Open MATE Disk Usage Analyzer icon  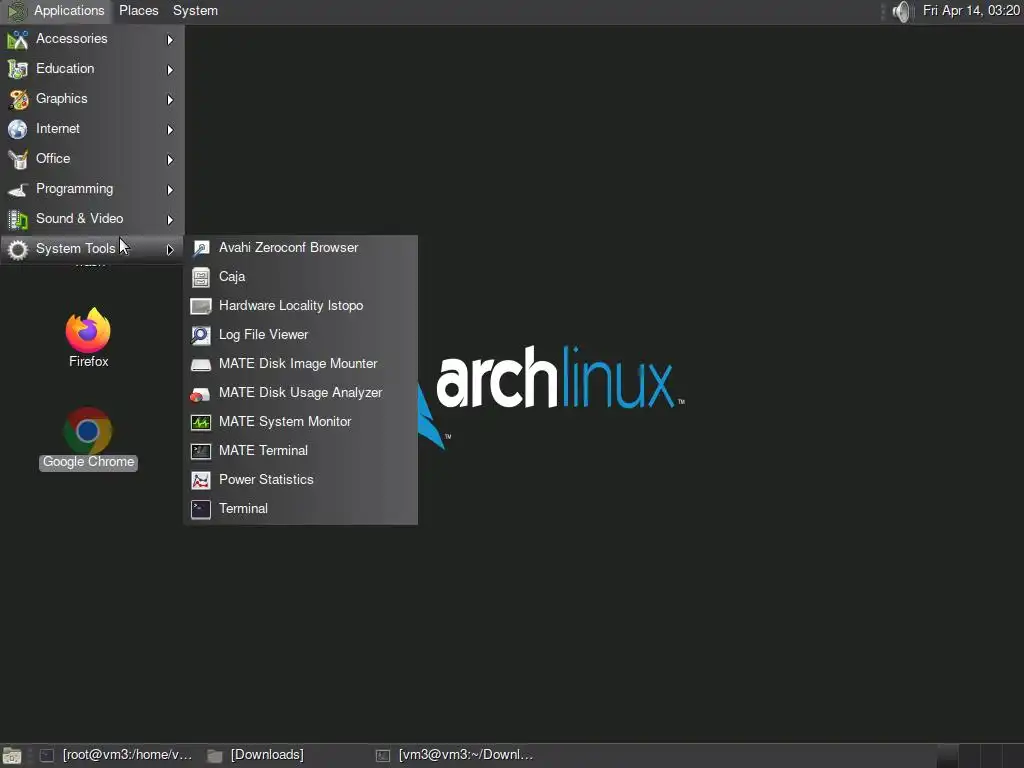coord(201,393)
